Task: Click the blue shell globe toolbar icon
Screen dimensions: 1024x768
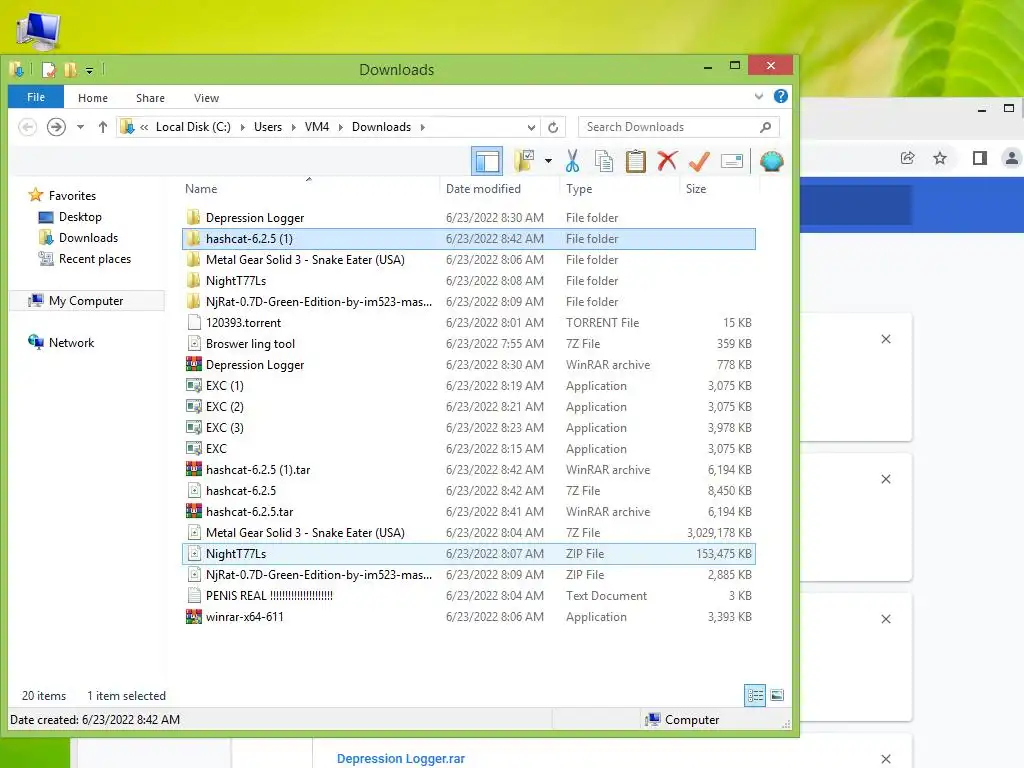Action: click(x=771, y=161)
